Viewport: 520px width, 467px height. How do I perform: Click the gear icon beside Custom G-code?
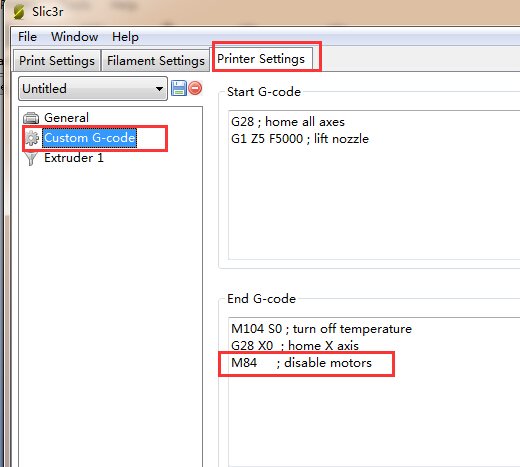coord(32,138)
